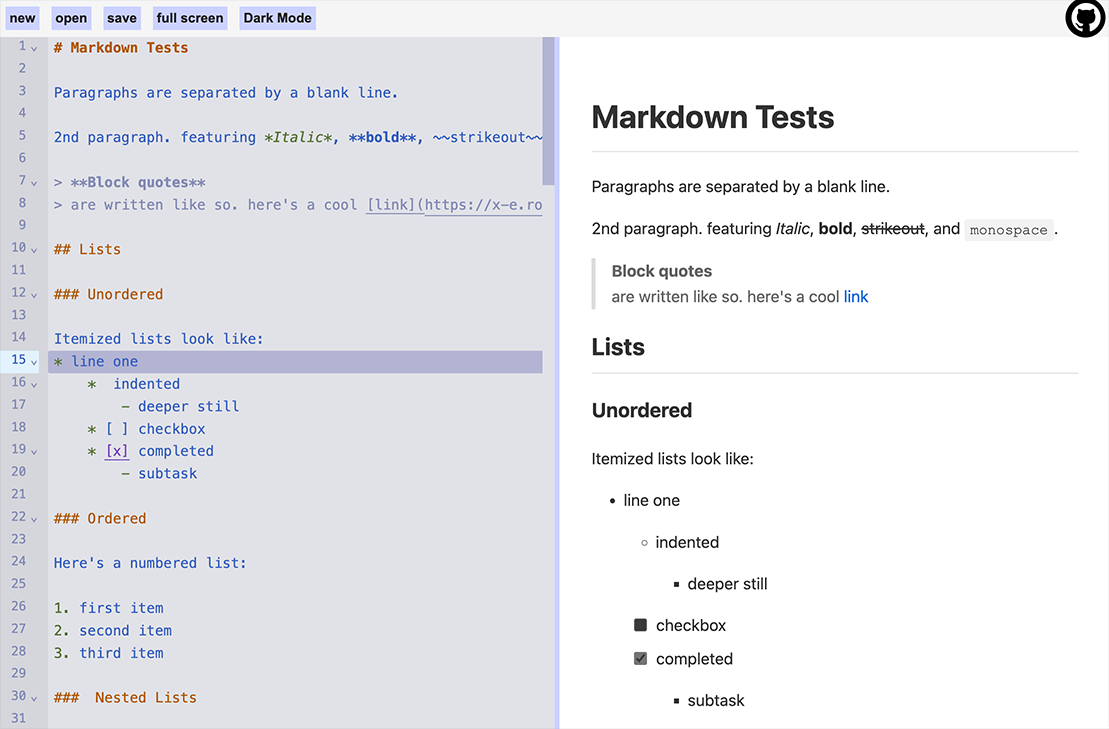Fold the Unordered section at line 12
This screenshot has width=1109, height=729.
[x=34, y=296]
